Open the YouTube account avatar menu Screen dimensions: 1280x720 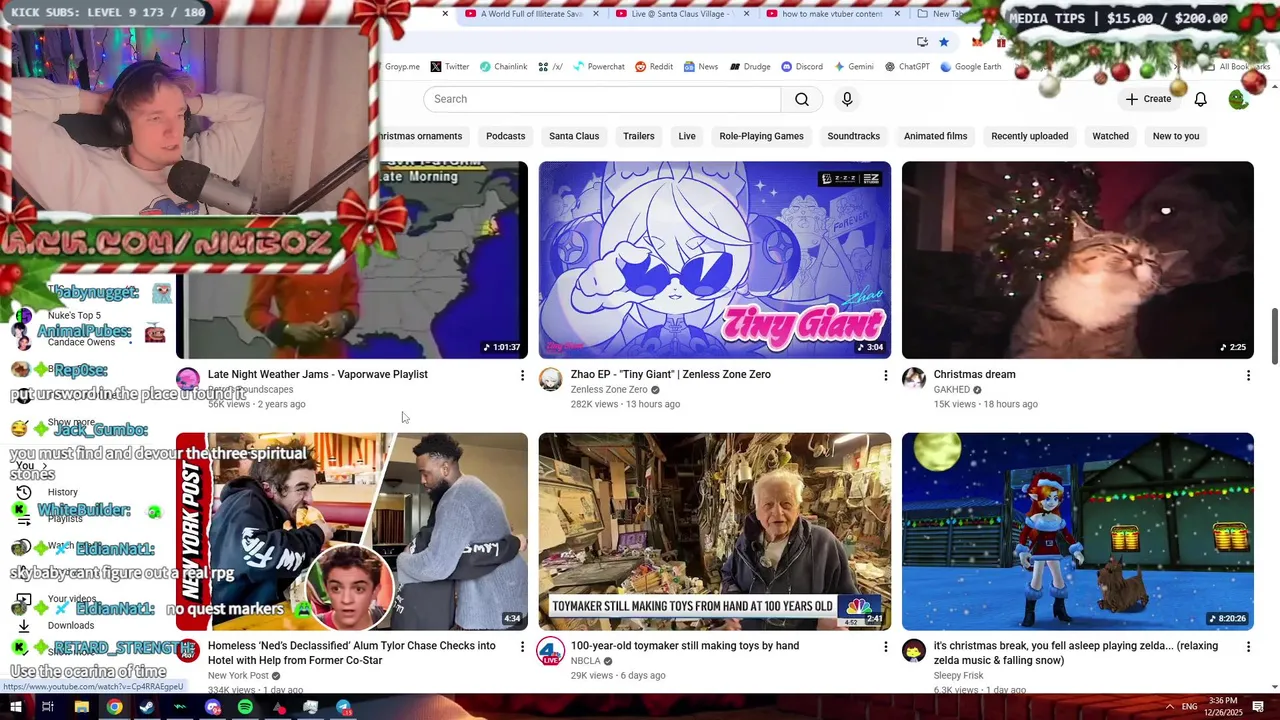1238,99
